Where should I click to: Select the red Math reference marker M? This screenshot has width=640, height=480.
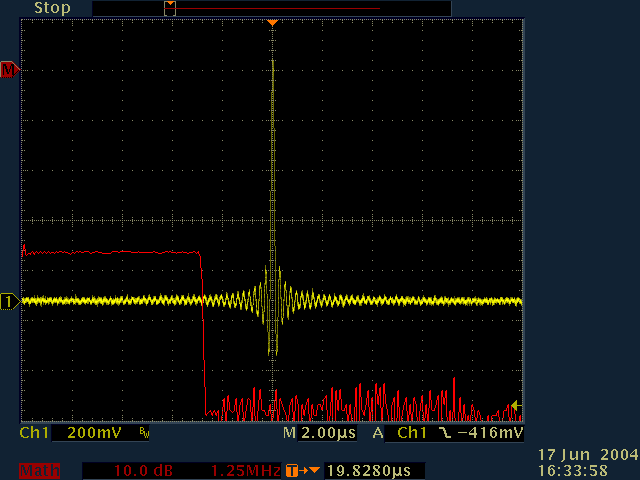[9, 69]
